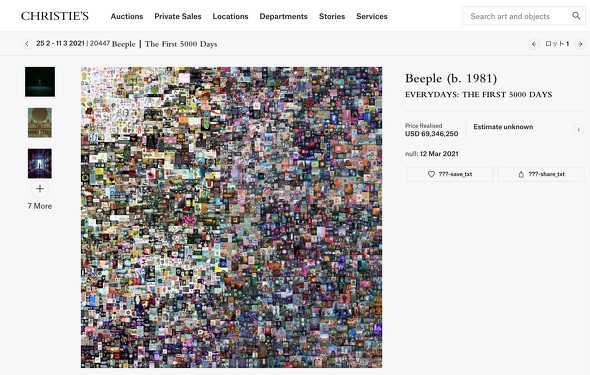Open the Services menu
Image resolution: width=590 pixels, height=375 pixels.
pyautogui.click(x=372, y=16)
